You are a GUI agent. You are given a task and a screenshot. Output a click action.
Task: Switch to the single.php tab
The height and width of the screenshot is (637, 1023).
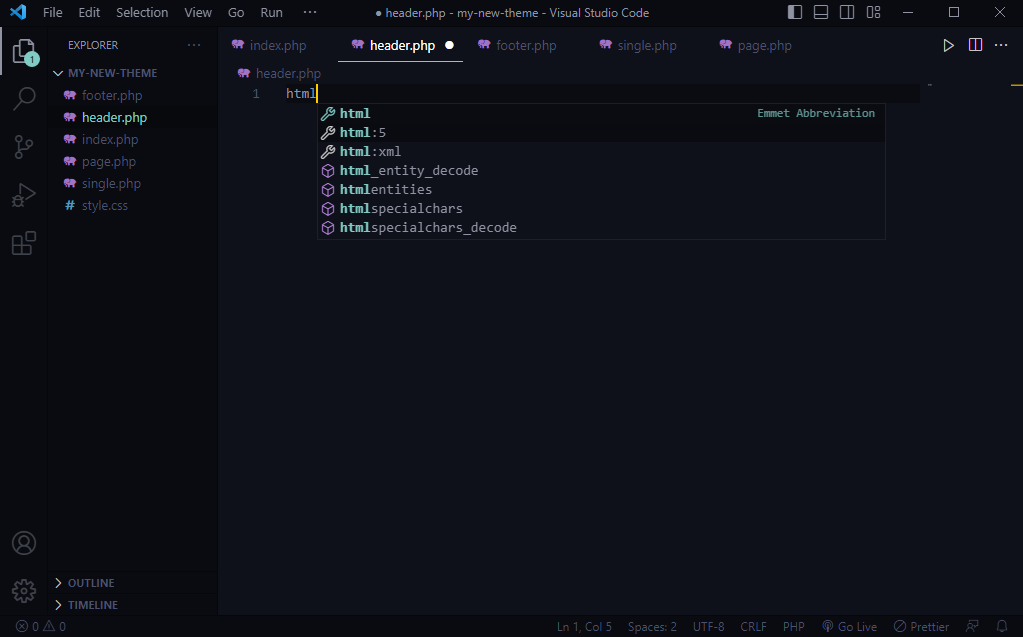(647, 45)
